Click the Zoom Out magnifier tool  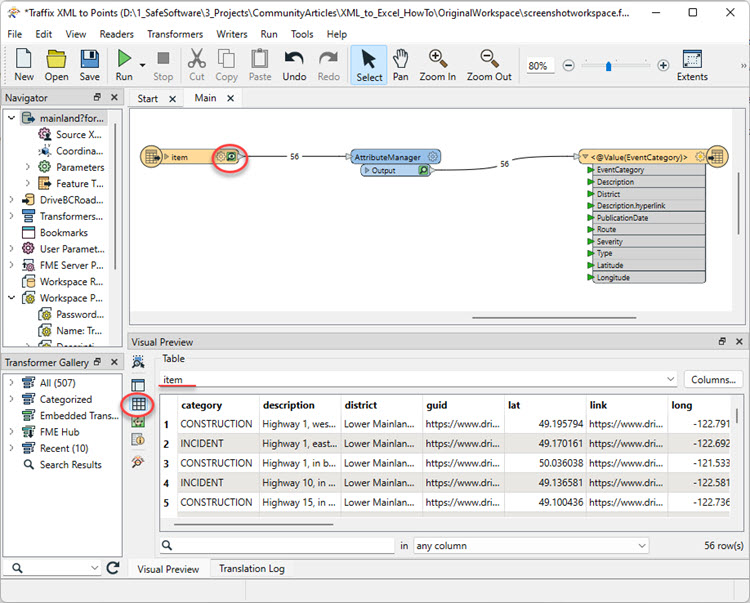(x=489, y=65)
